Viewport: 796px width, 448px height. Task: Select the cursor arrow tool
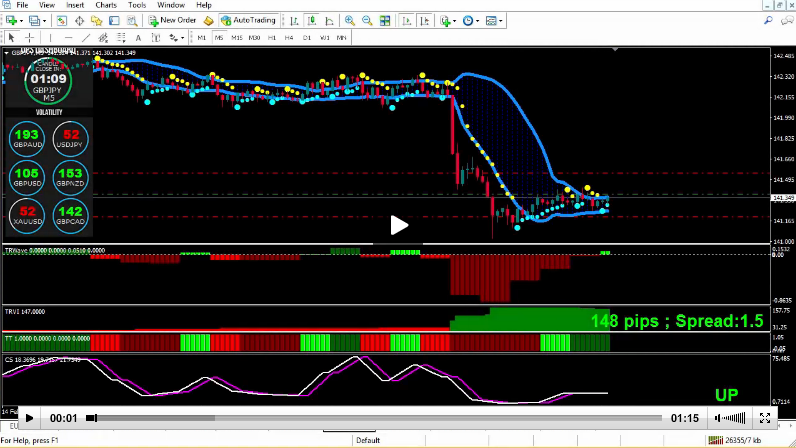pos(12,38)
